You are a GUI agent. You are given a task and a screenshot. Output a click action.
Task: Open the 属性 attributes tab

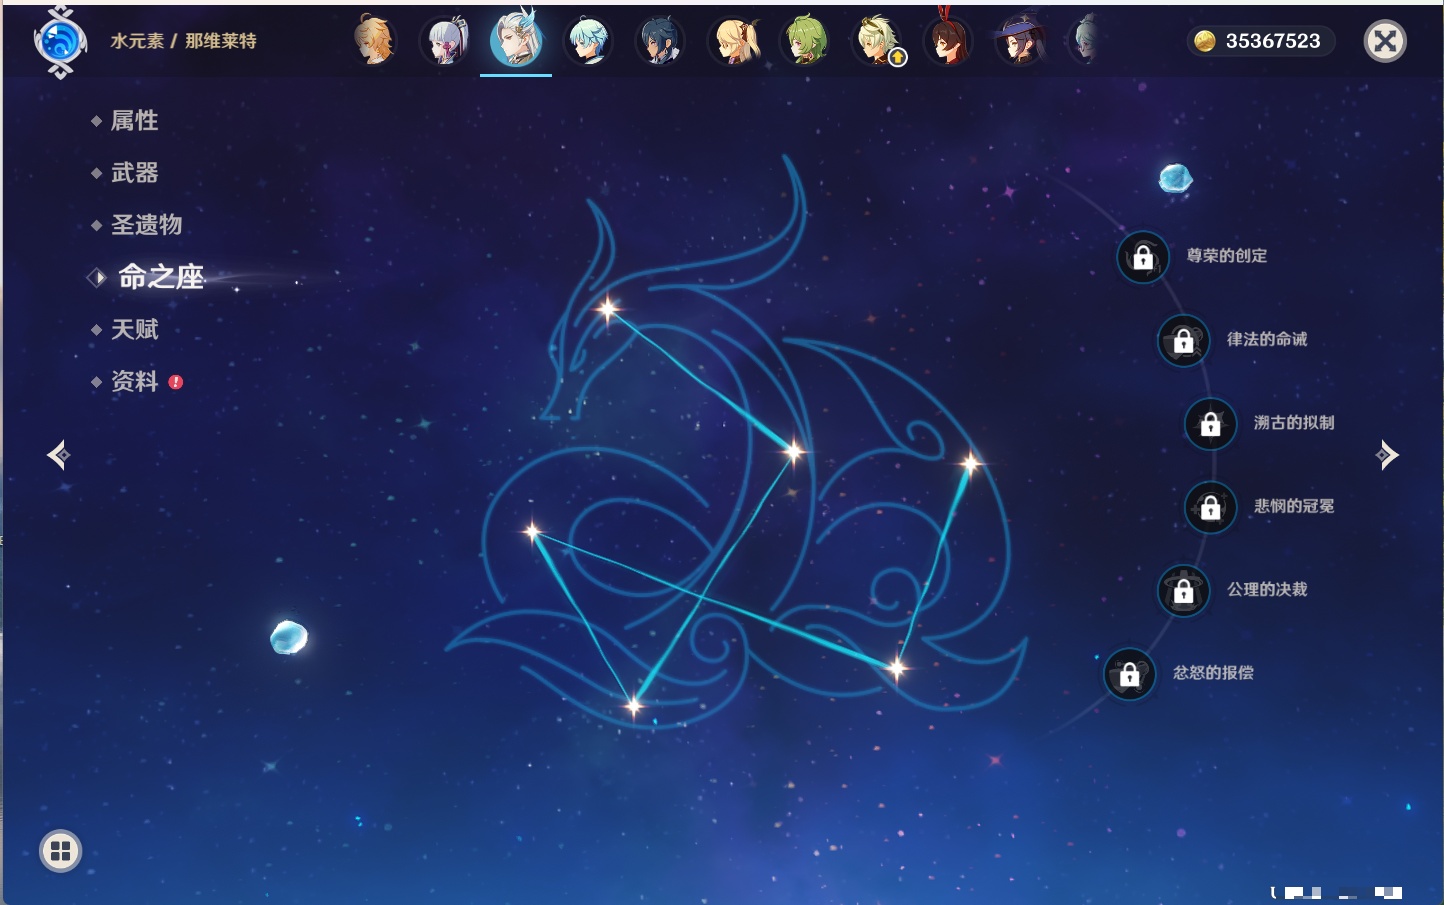tap(134, 121)
